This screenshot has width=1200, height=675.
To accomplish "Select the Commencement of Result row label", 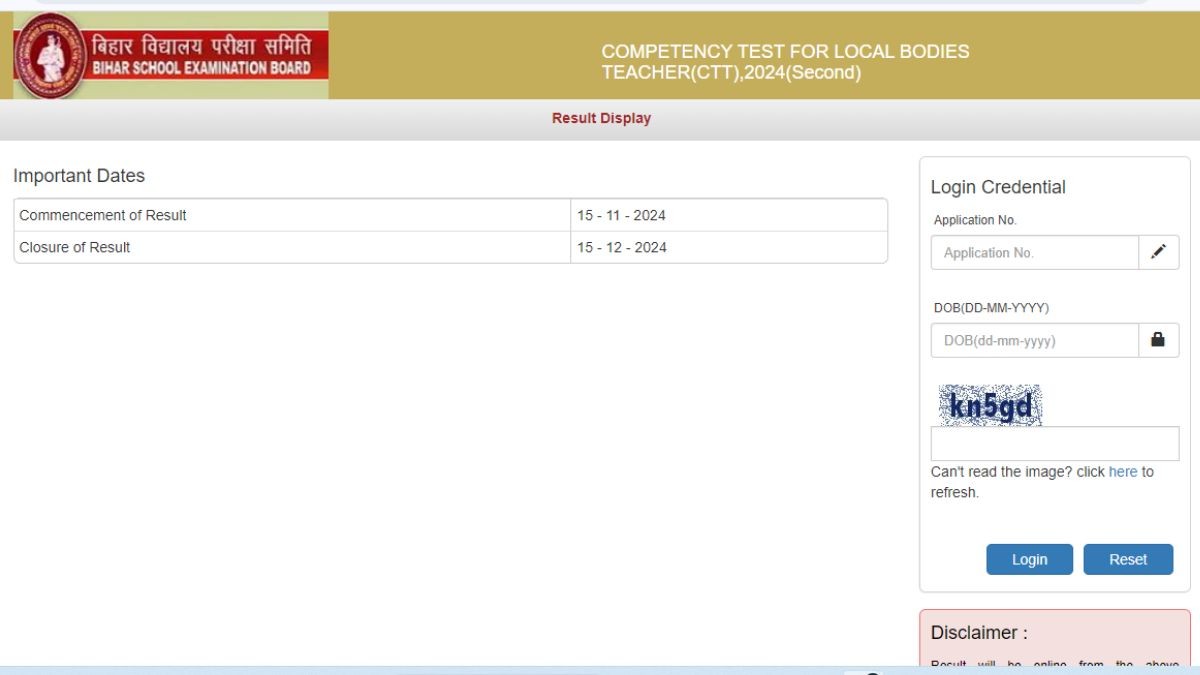I will pyautogui.click(x=103, y=215).
